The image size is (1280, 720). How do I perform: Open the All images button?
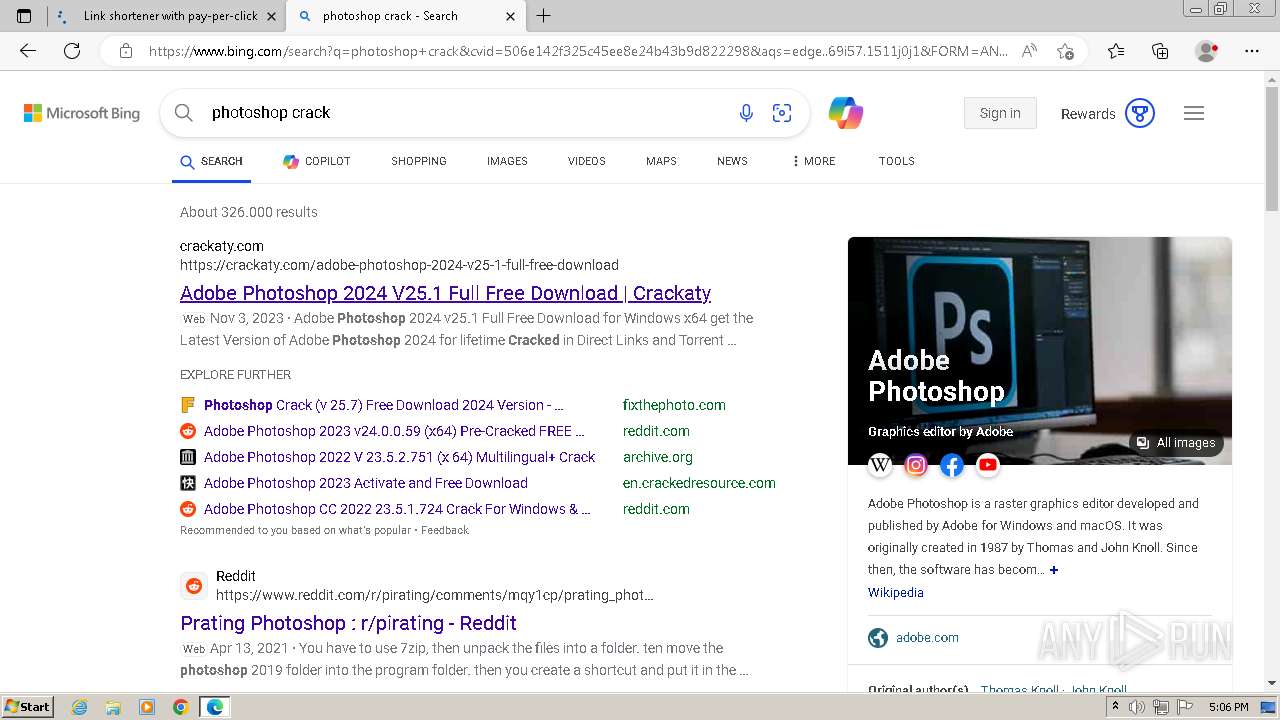[x=1176, y=443]
